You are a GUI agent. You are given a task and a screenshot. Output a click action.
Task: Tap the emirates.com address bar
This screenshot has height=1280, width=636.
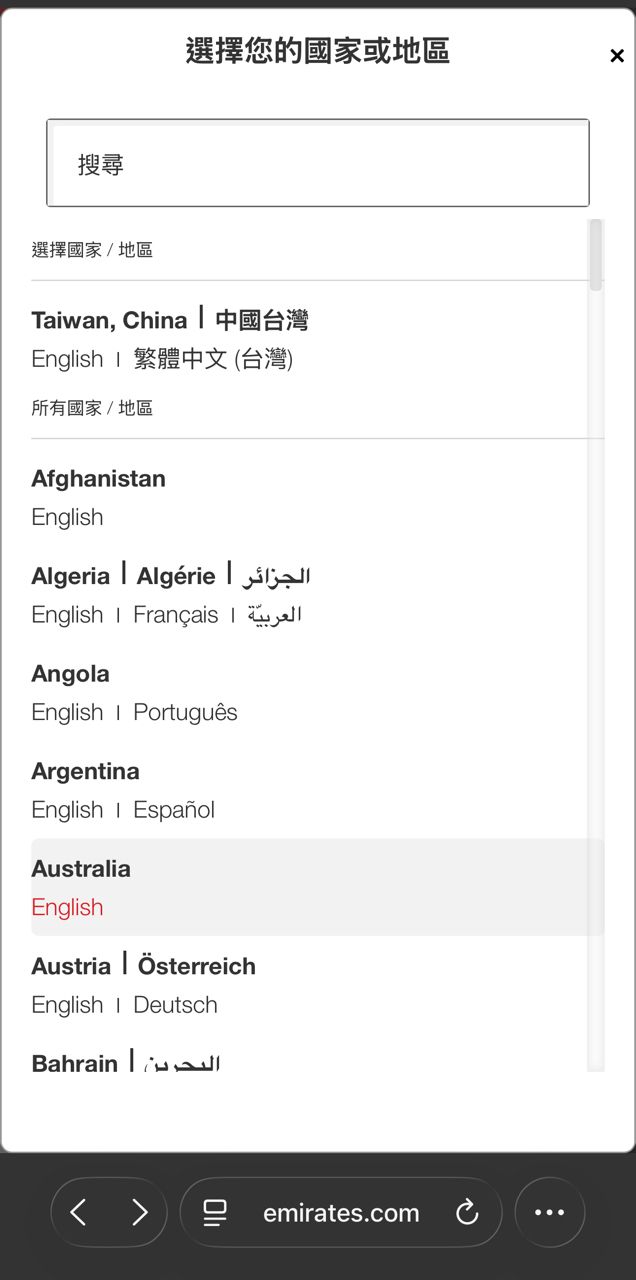pos(341,1213)
